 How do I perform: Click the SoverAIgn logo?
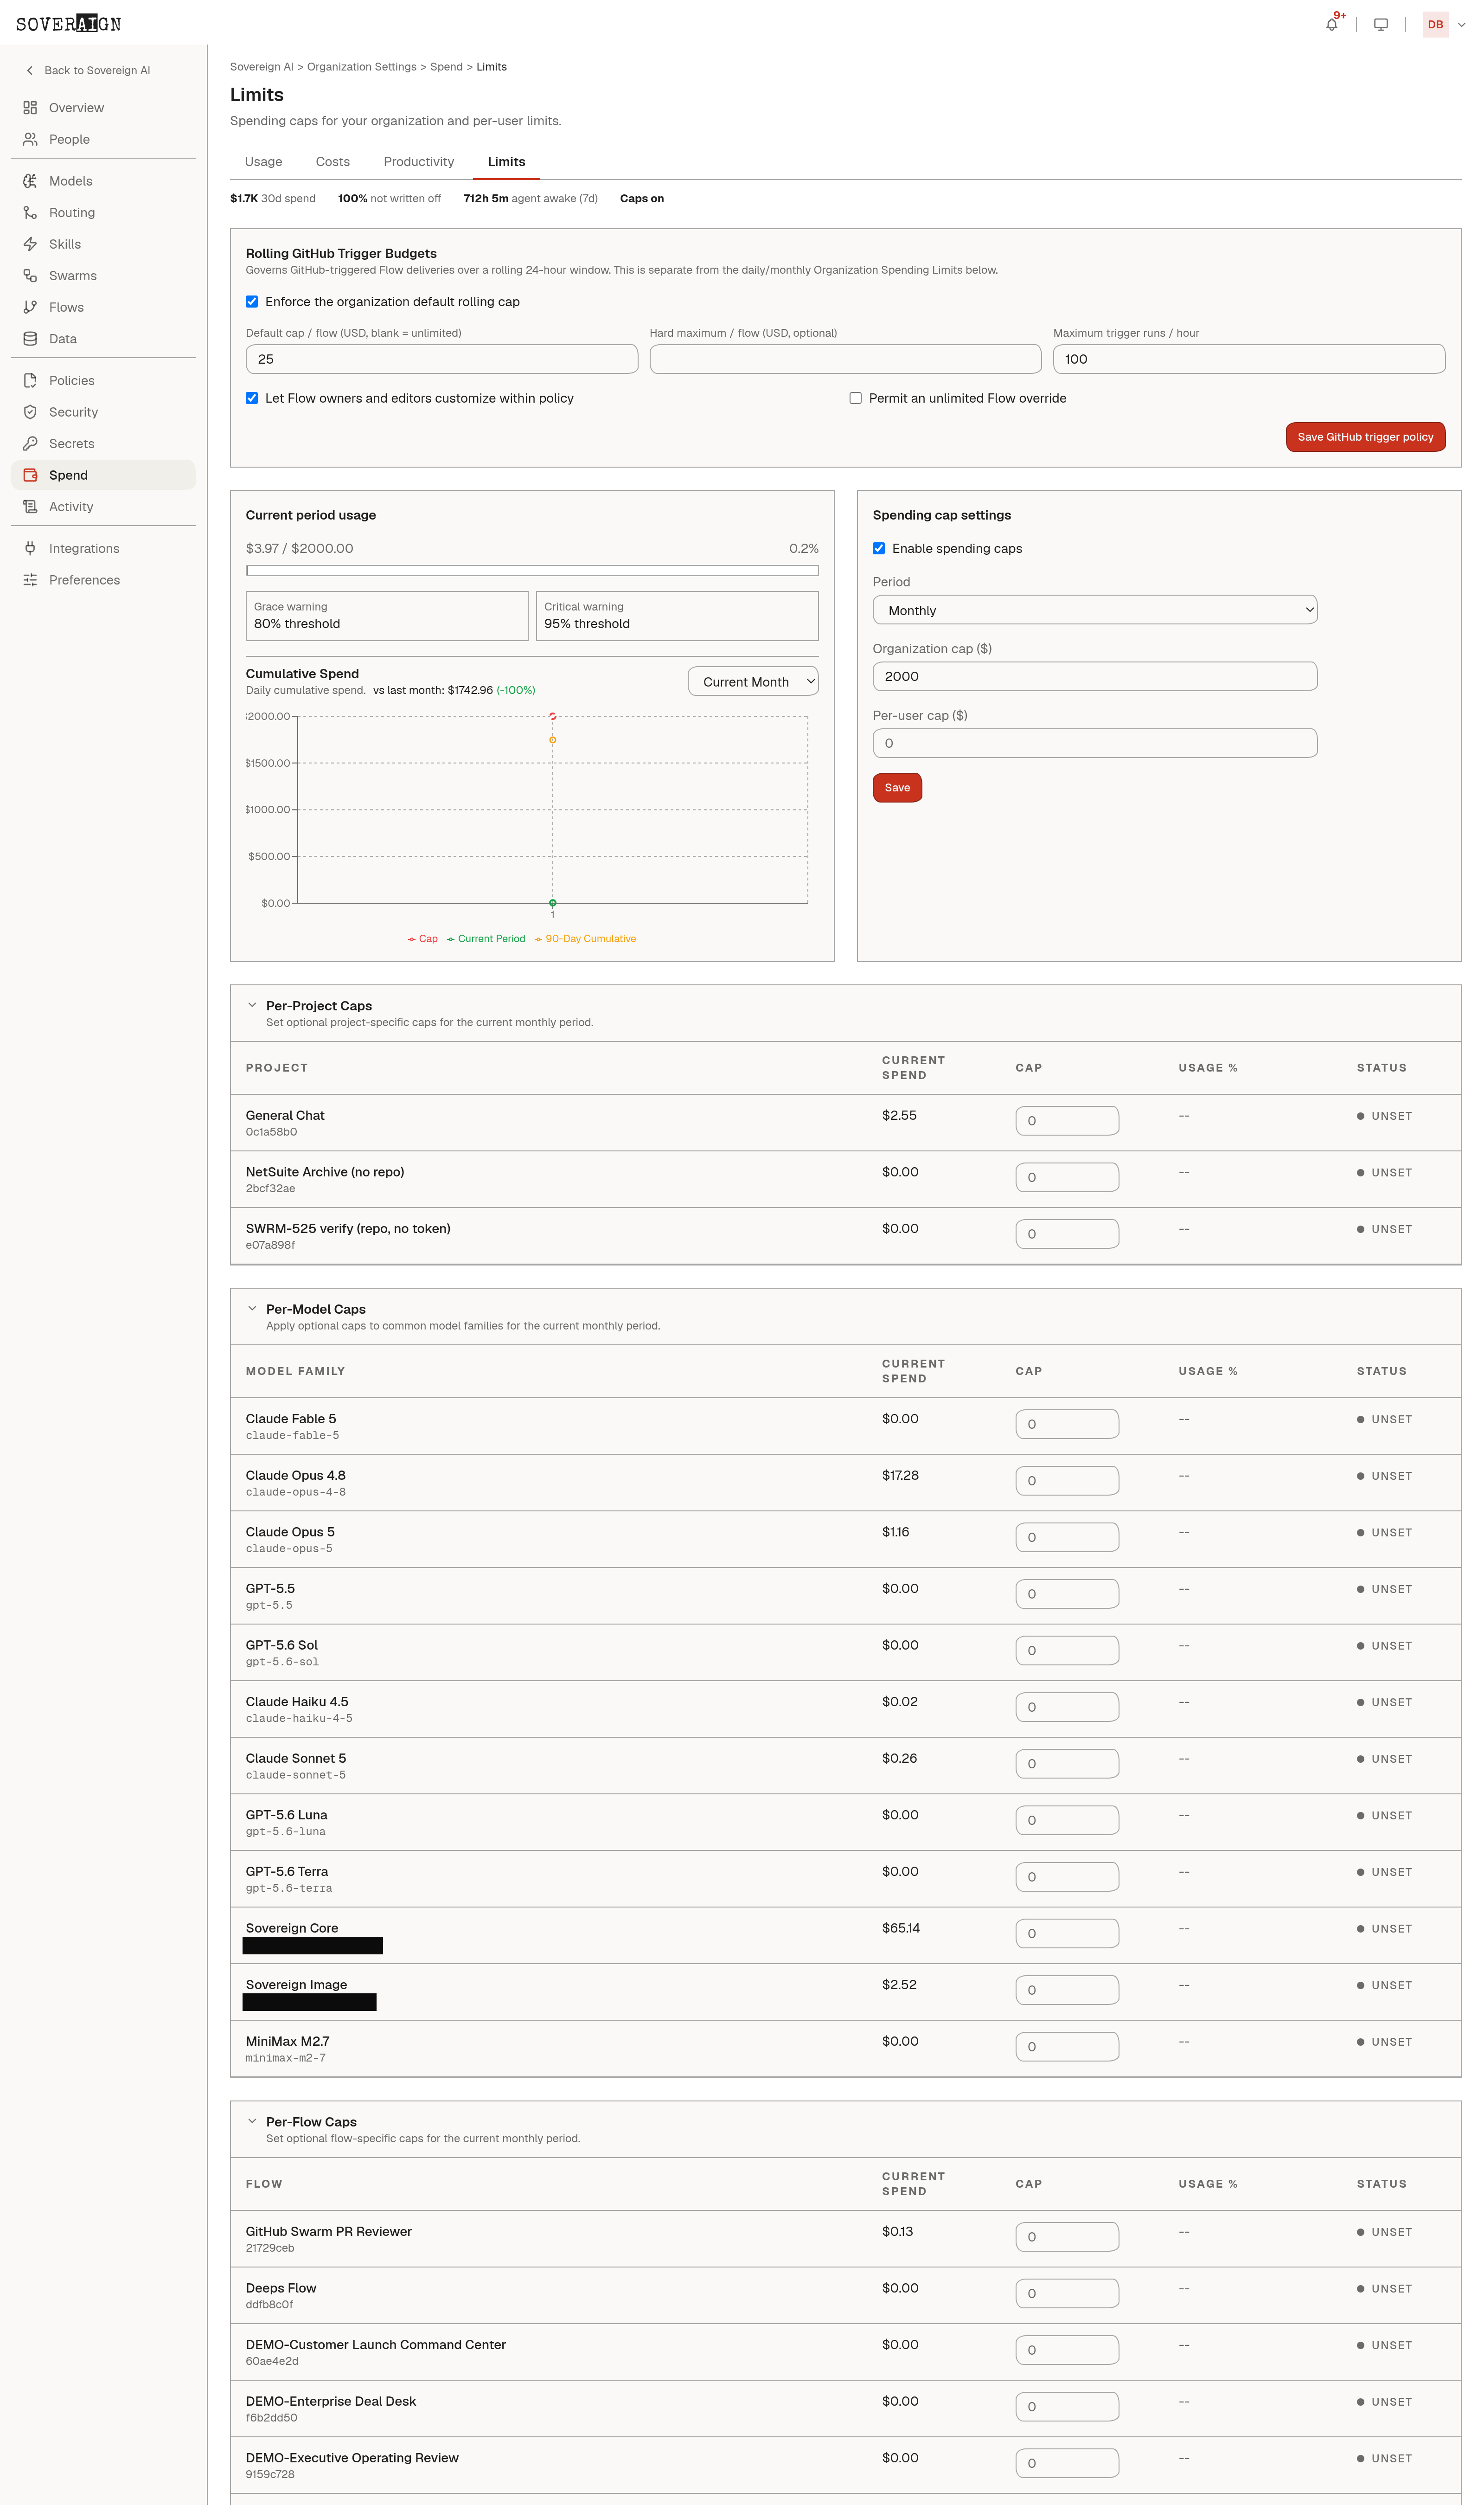[x=68, y=24]
